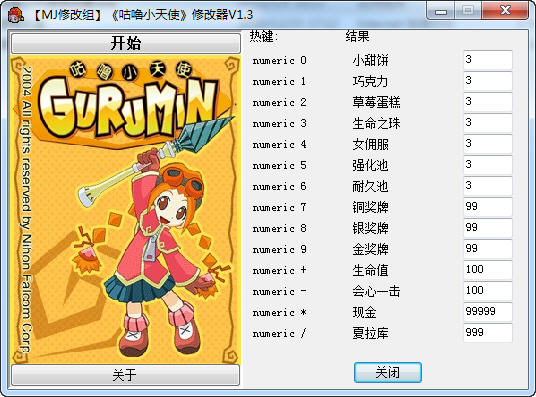
Task: Click the 现金 label
Action: [365, 313]
